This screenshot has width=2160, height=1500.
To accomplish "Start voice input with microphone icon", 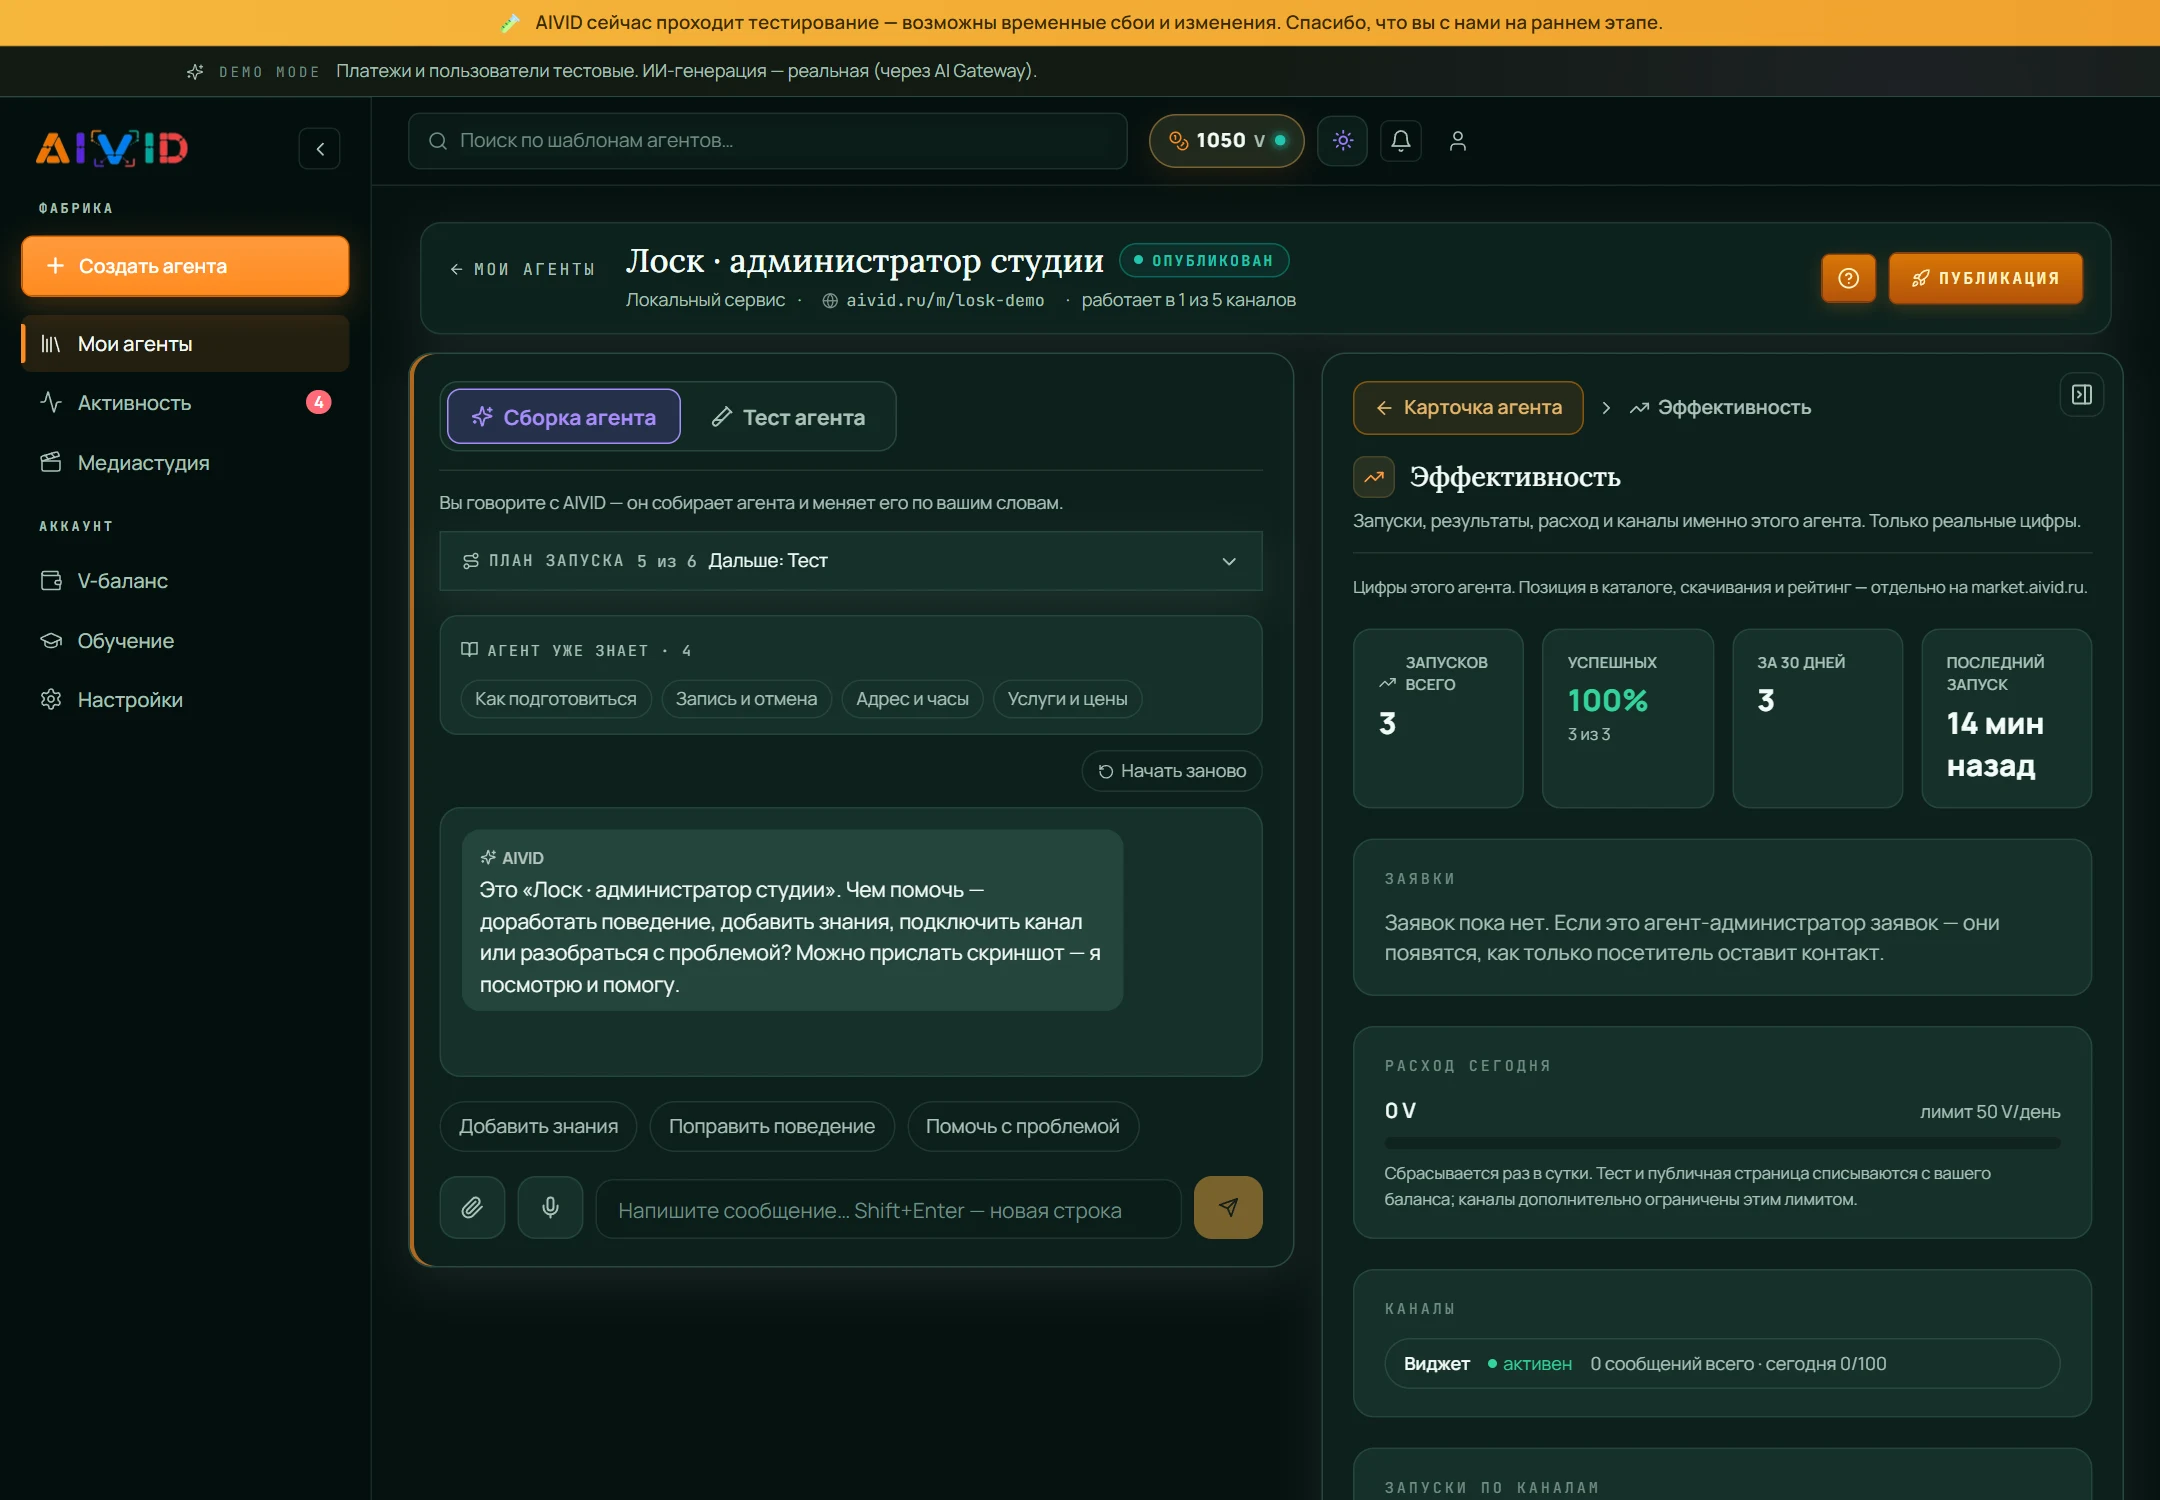I will 550,1208.
